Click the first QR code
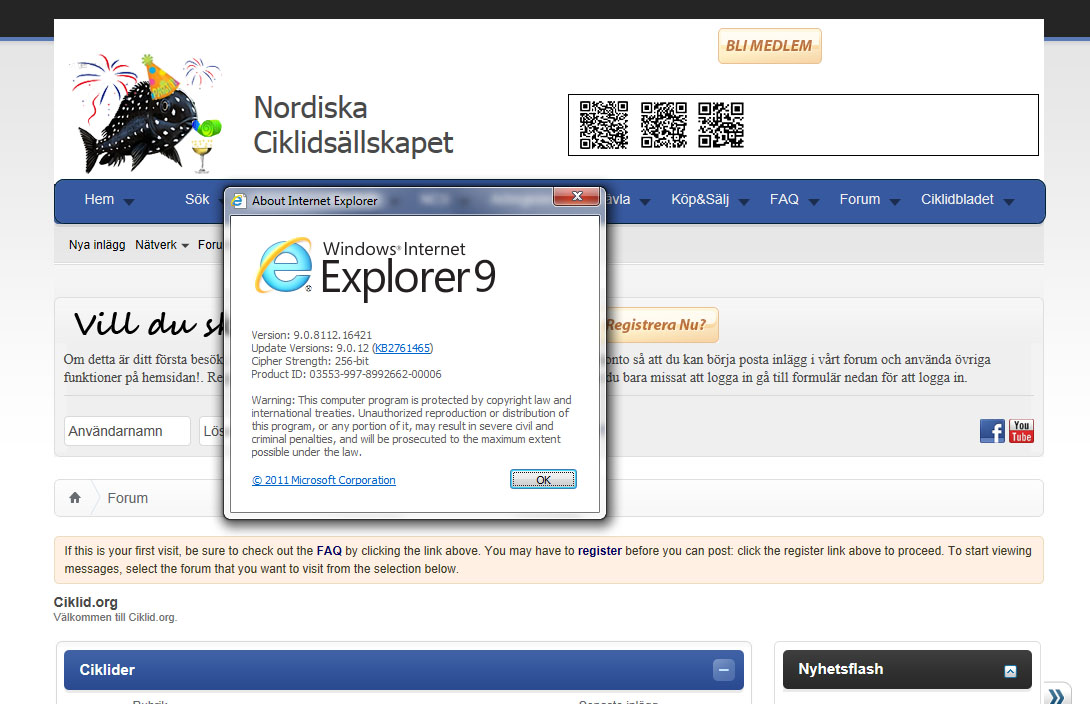This screenshot has height=704, width=1090. click(603, 125)
